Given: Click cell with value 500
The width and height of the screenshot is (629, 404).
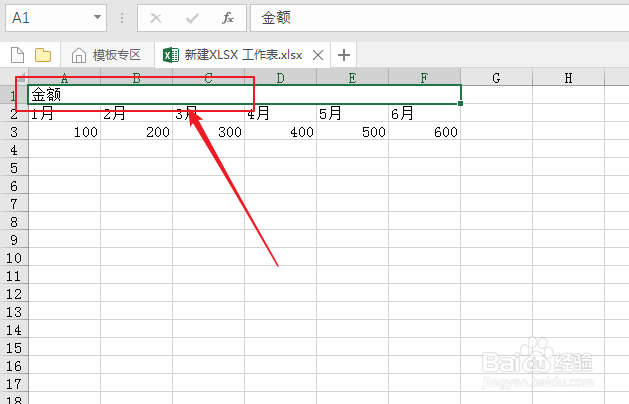Looking at the screenshot, I should point(353,132).
